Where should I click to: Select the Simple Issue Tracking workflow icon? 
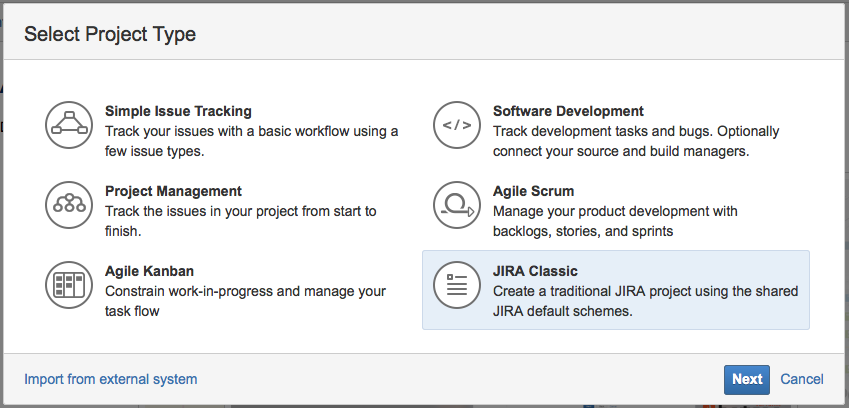point(69,125)
